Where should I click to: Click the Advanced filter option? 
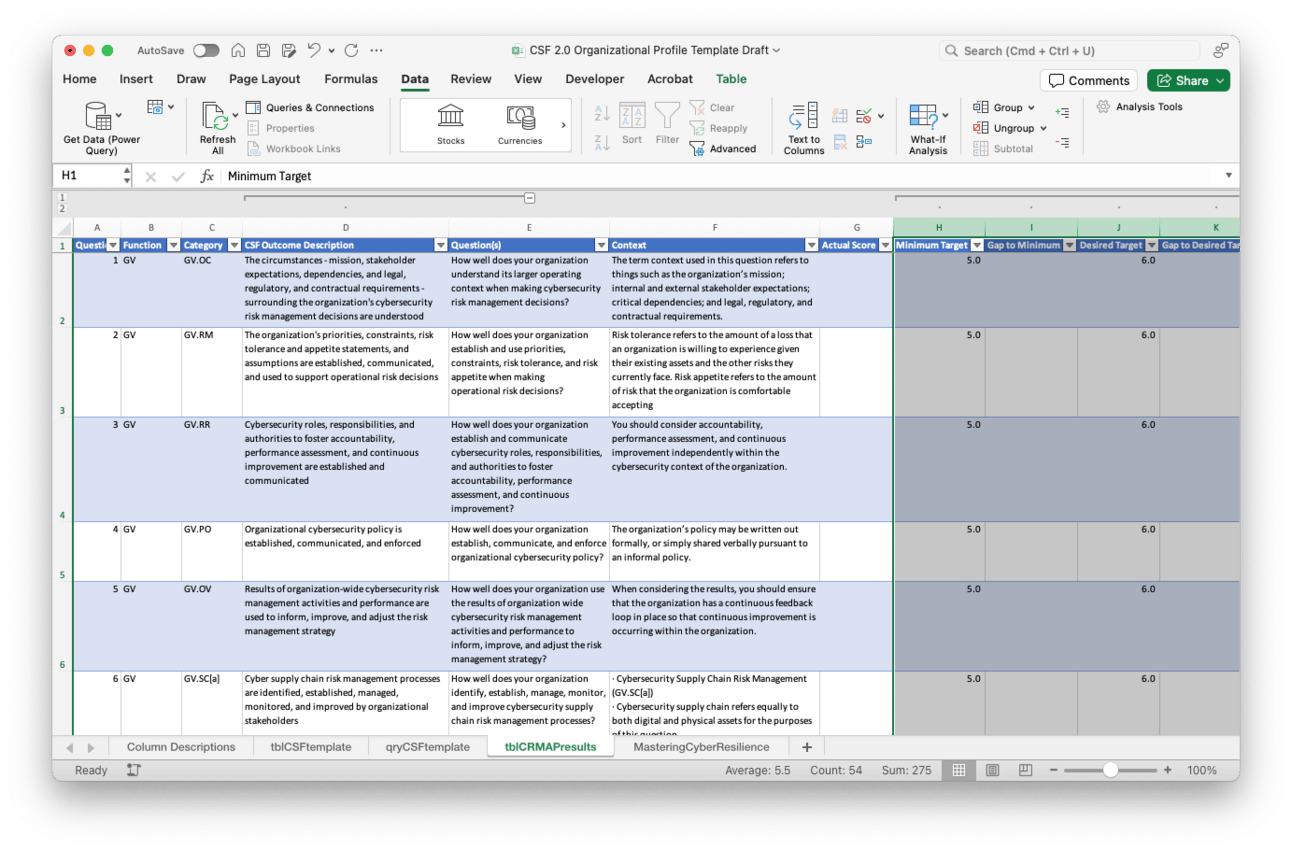723,149
